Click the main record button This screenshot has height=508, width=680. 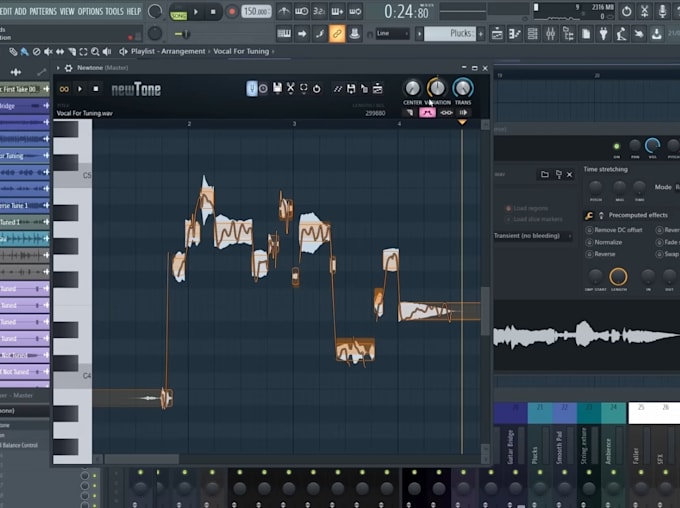click(x=232, y=12)
